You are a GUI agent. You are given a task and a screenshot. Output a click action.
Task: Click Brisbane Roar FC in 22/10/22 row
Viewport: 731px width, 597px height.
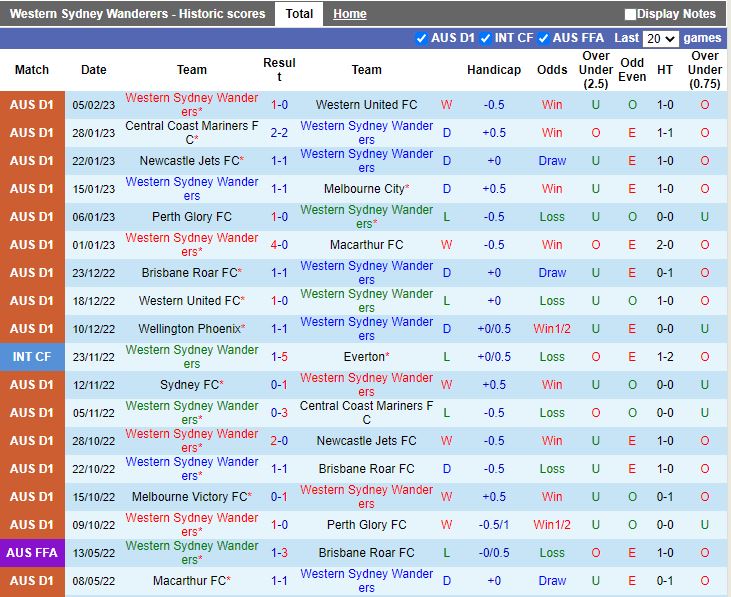coord(366,469)
